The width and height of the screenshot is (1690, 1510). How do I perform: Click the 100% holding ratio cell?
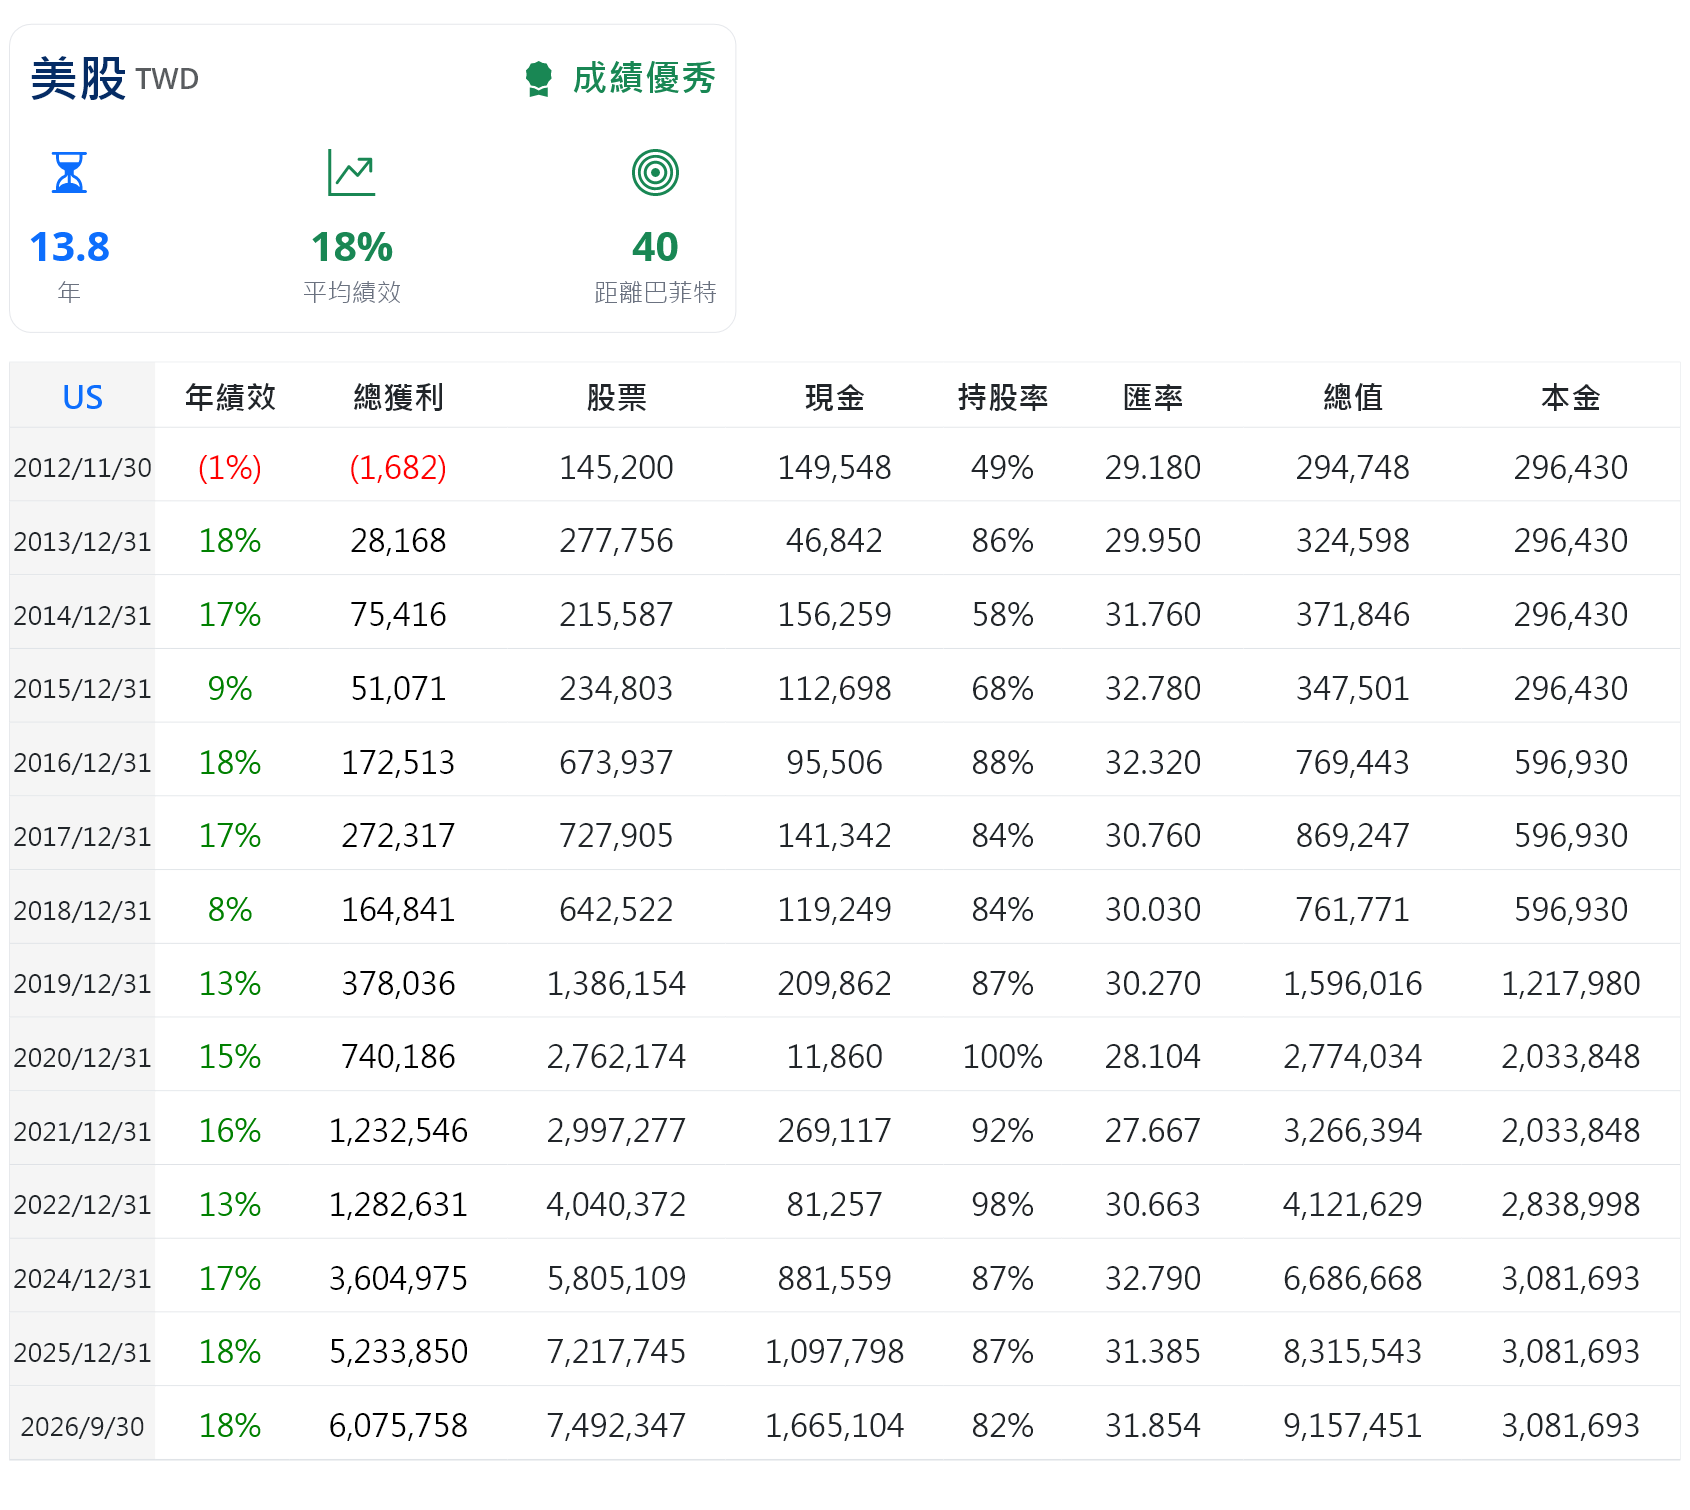click(x=1002, y=1057)
